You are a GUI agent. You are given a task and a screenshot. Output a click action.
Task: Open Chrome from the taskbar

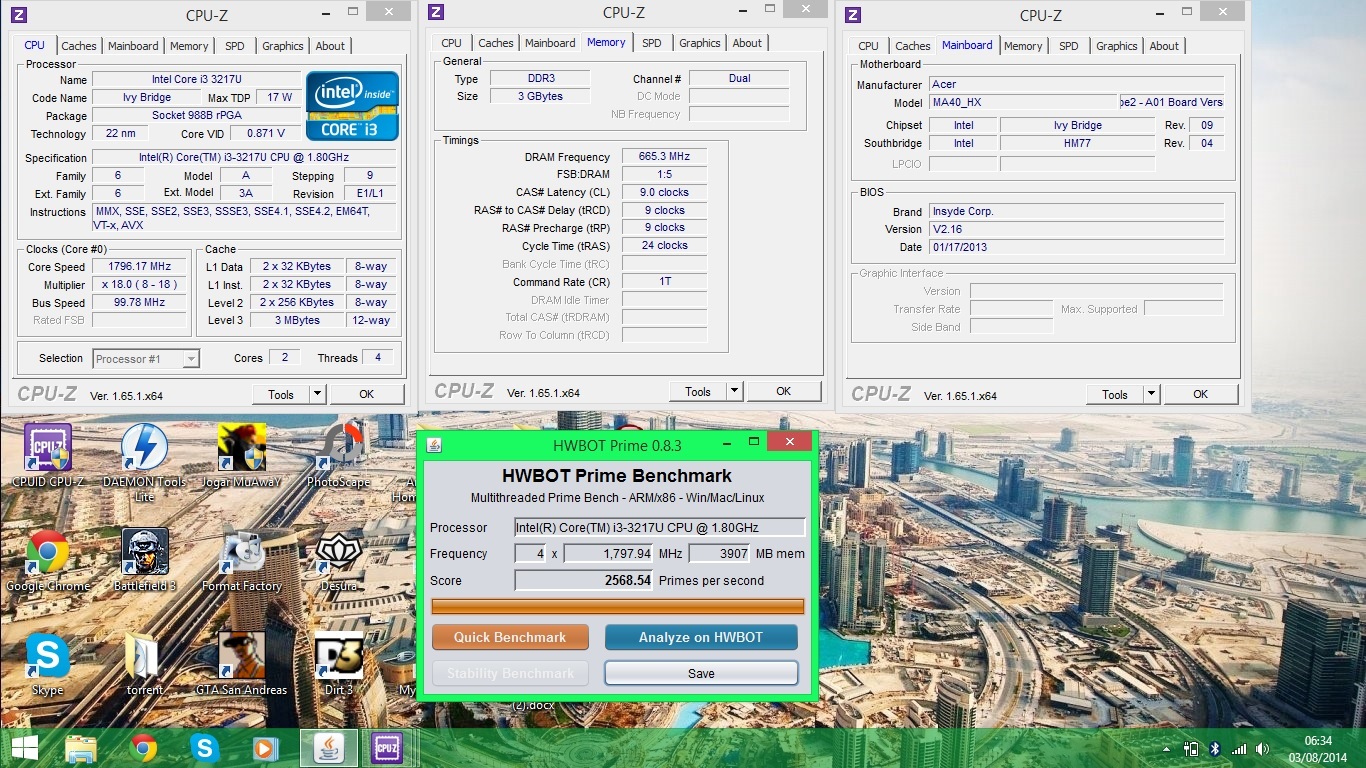[x=143, y=748]
